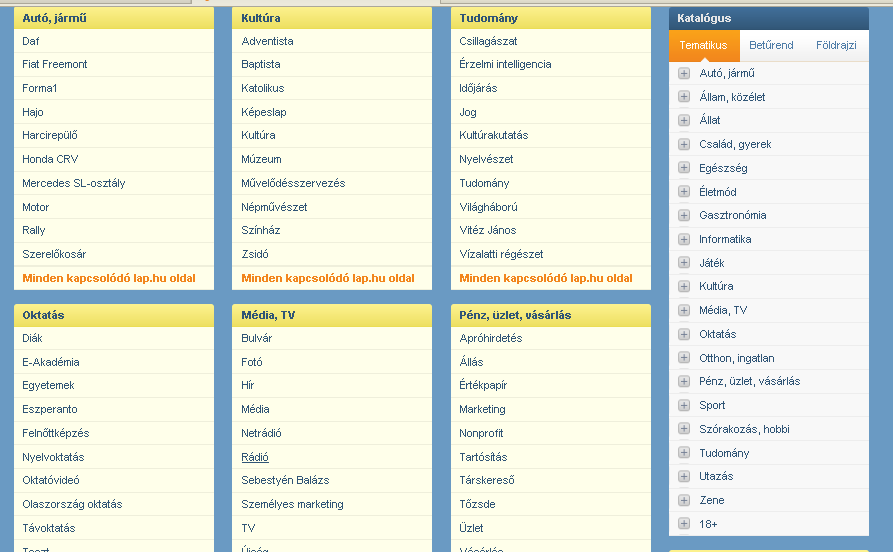Expand the Informatika catalog category
The image size is (893, 552).
pos(684,239)
